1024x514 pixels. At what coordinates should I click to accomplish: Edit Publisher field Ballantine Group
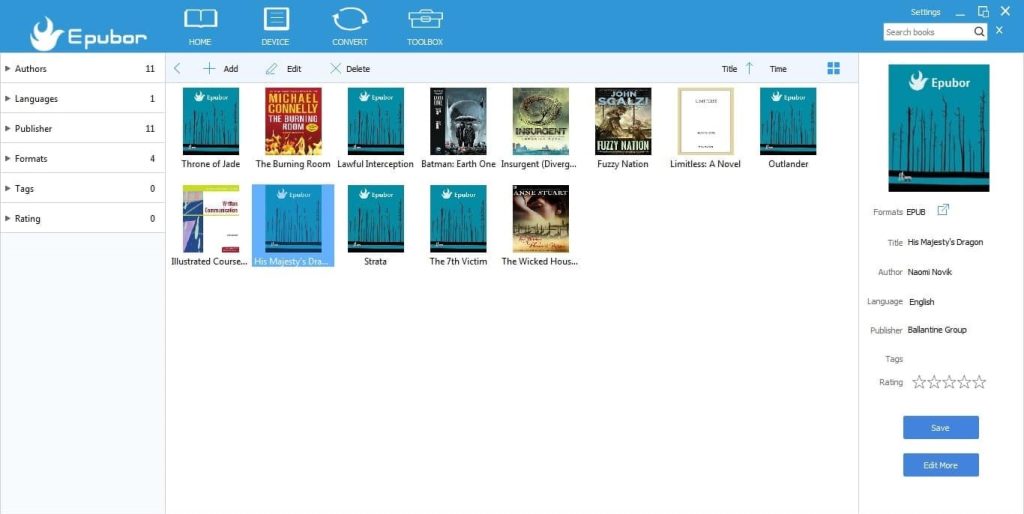coord(936,330)
